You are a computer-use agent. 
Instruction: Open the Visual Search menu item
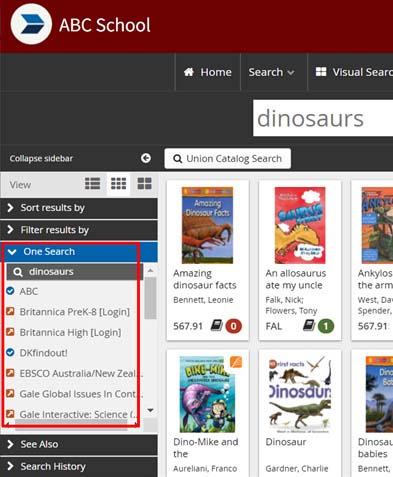click(x=354, y=72)
